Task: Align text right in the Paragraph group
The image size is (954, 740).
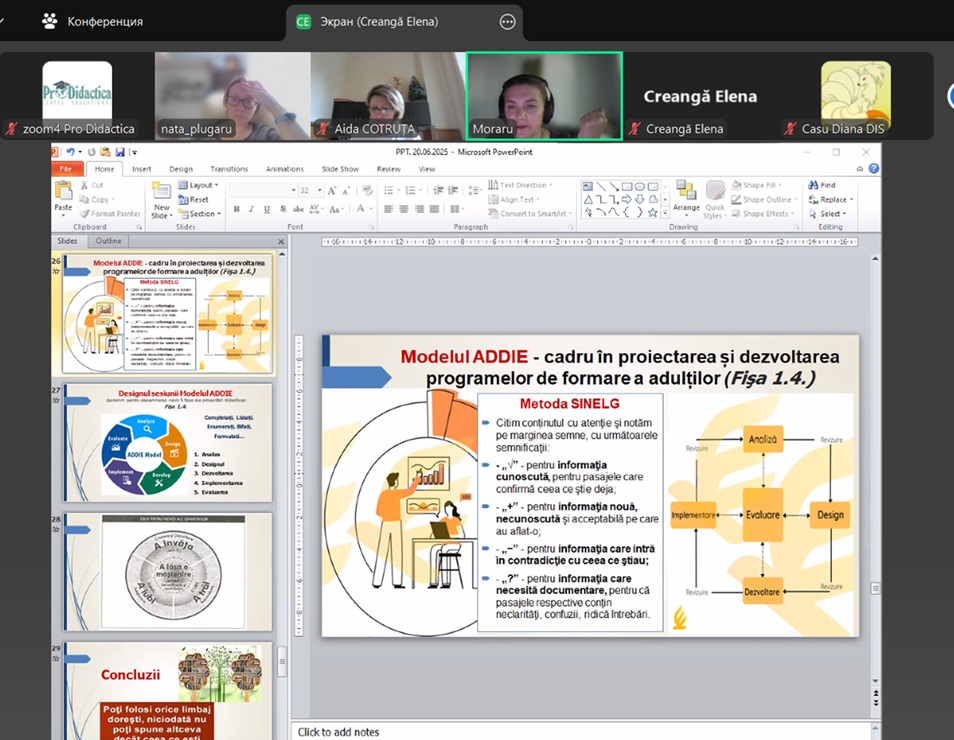Action: tap(419, 209)
